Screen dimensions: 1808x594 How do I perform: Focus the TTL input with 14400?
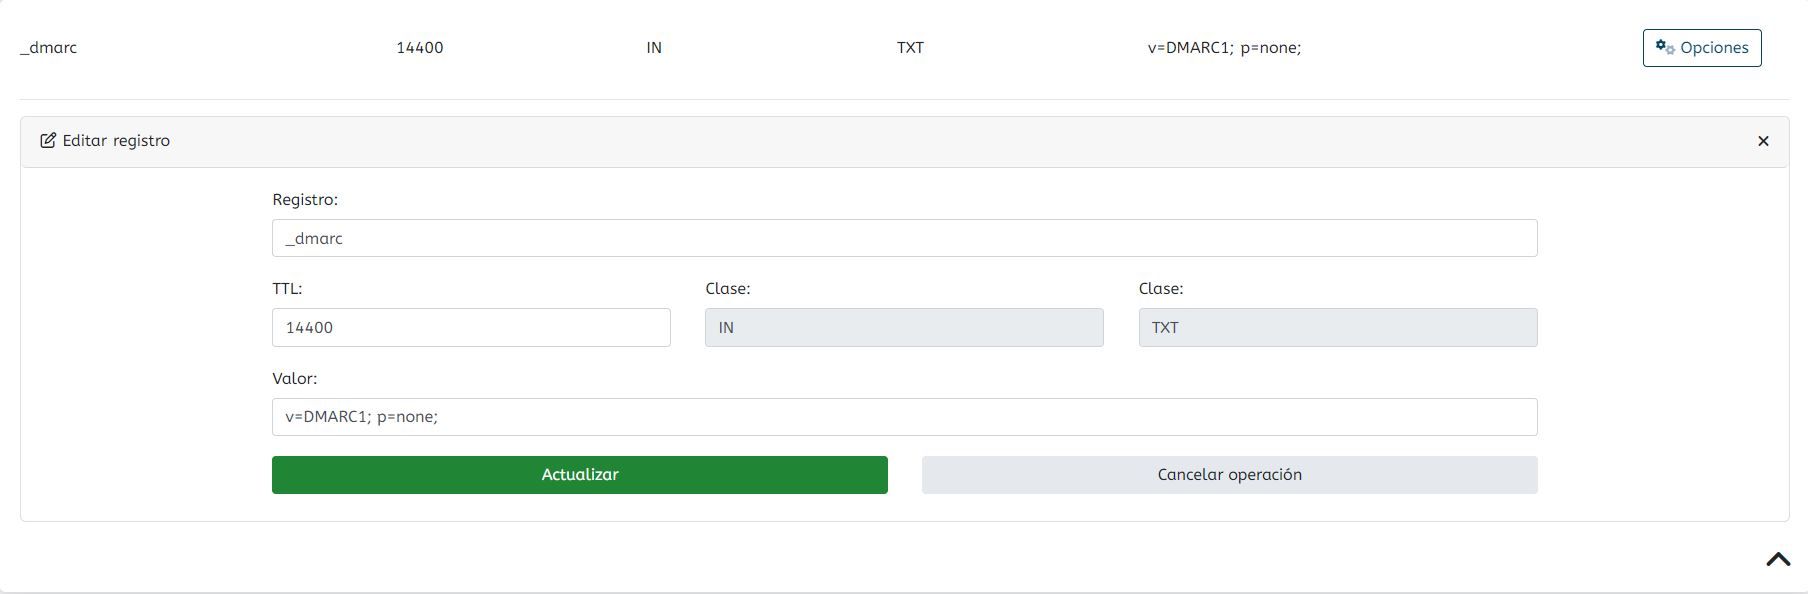click(471, 328)
